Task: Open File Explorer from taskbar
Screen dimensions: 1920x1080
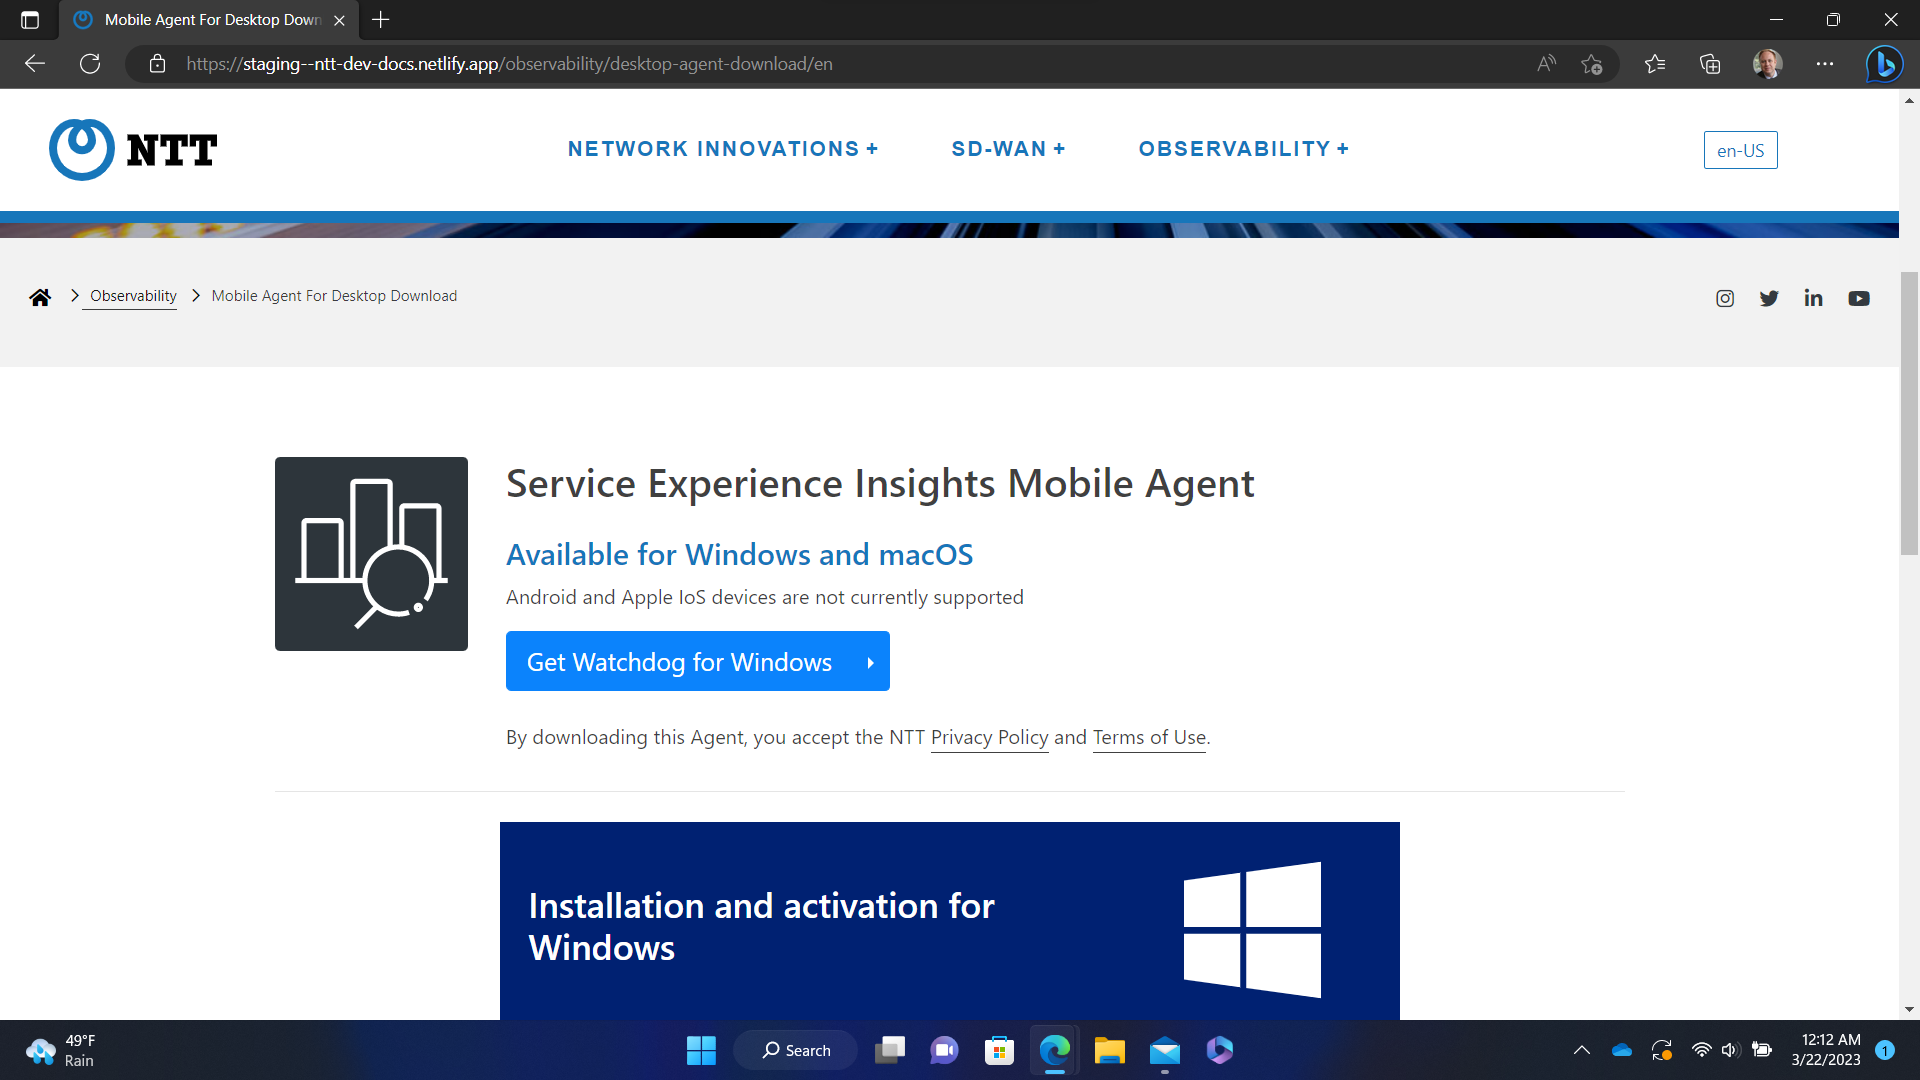Action: (1109, 1050)
